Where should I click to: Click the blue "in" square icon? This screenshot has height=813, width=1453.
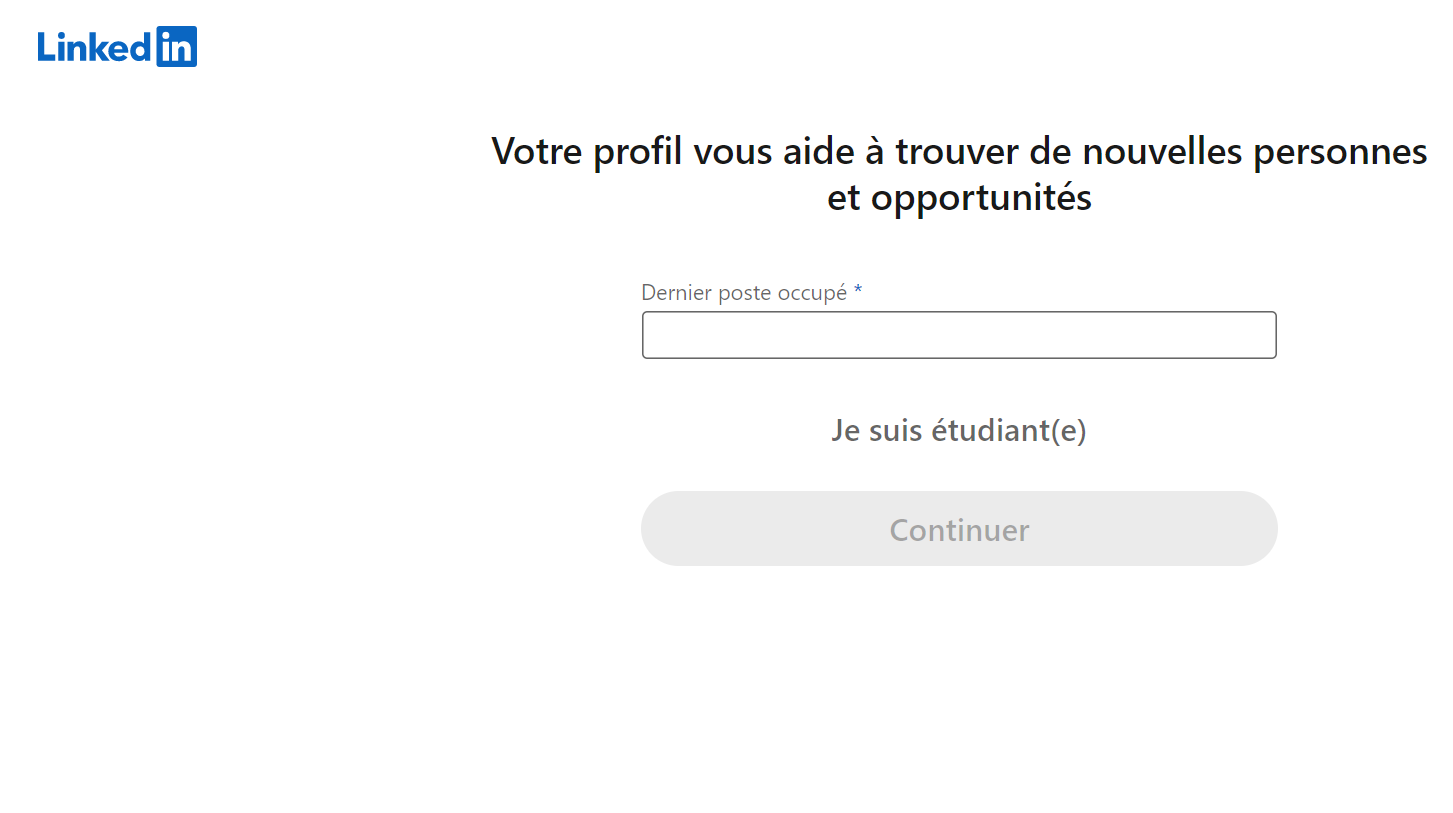(177, 47)
